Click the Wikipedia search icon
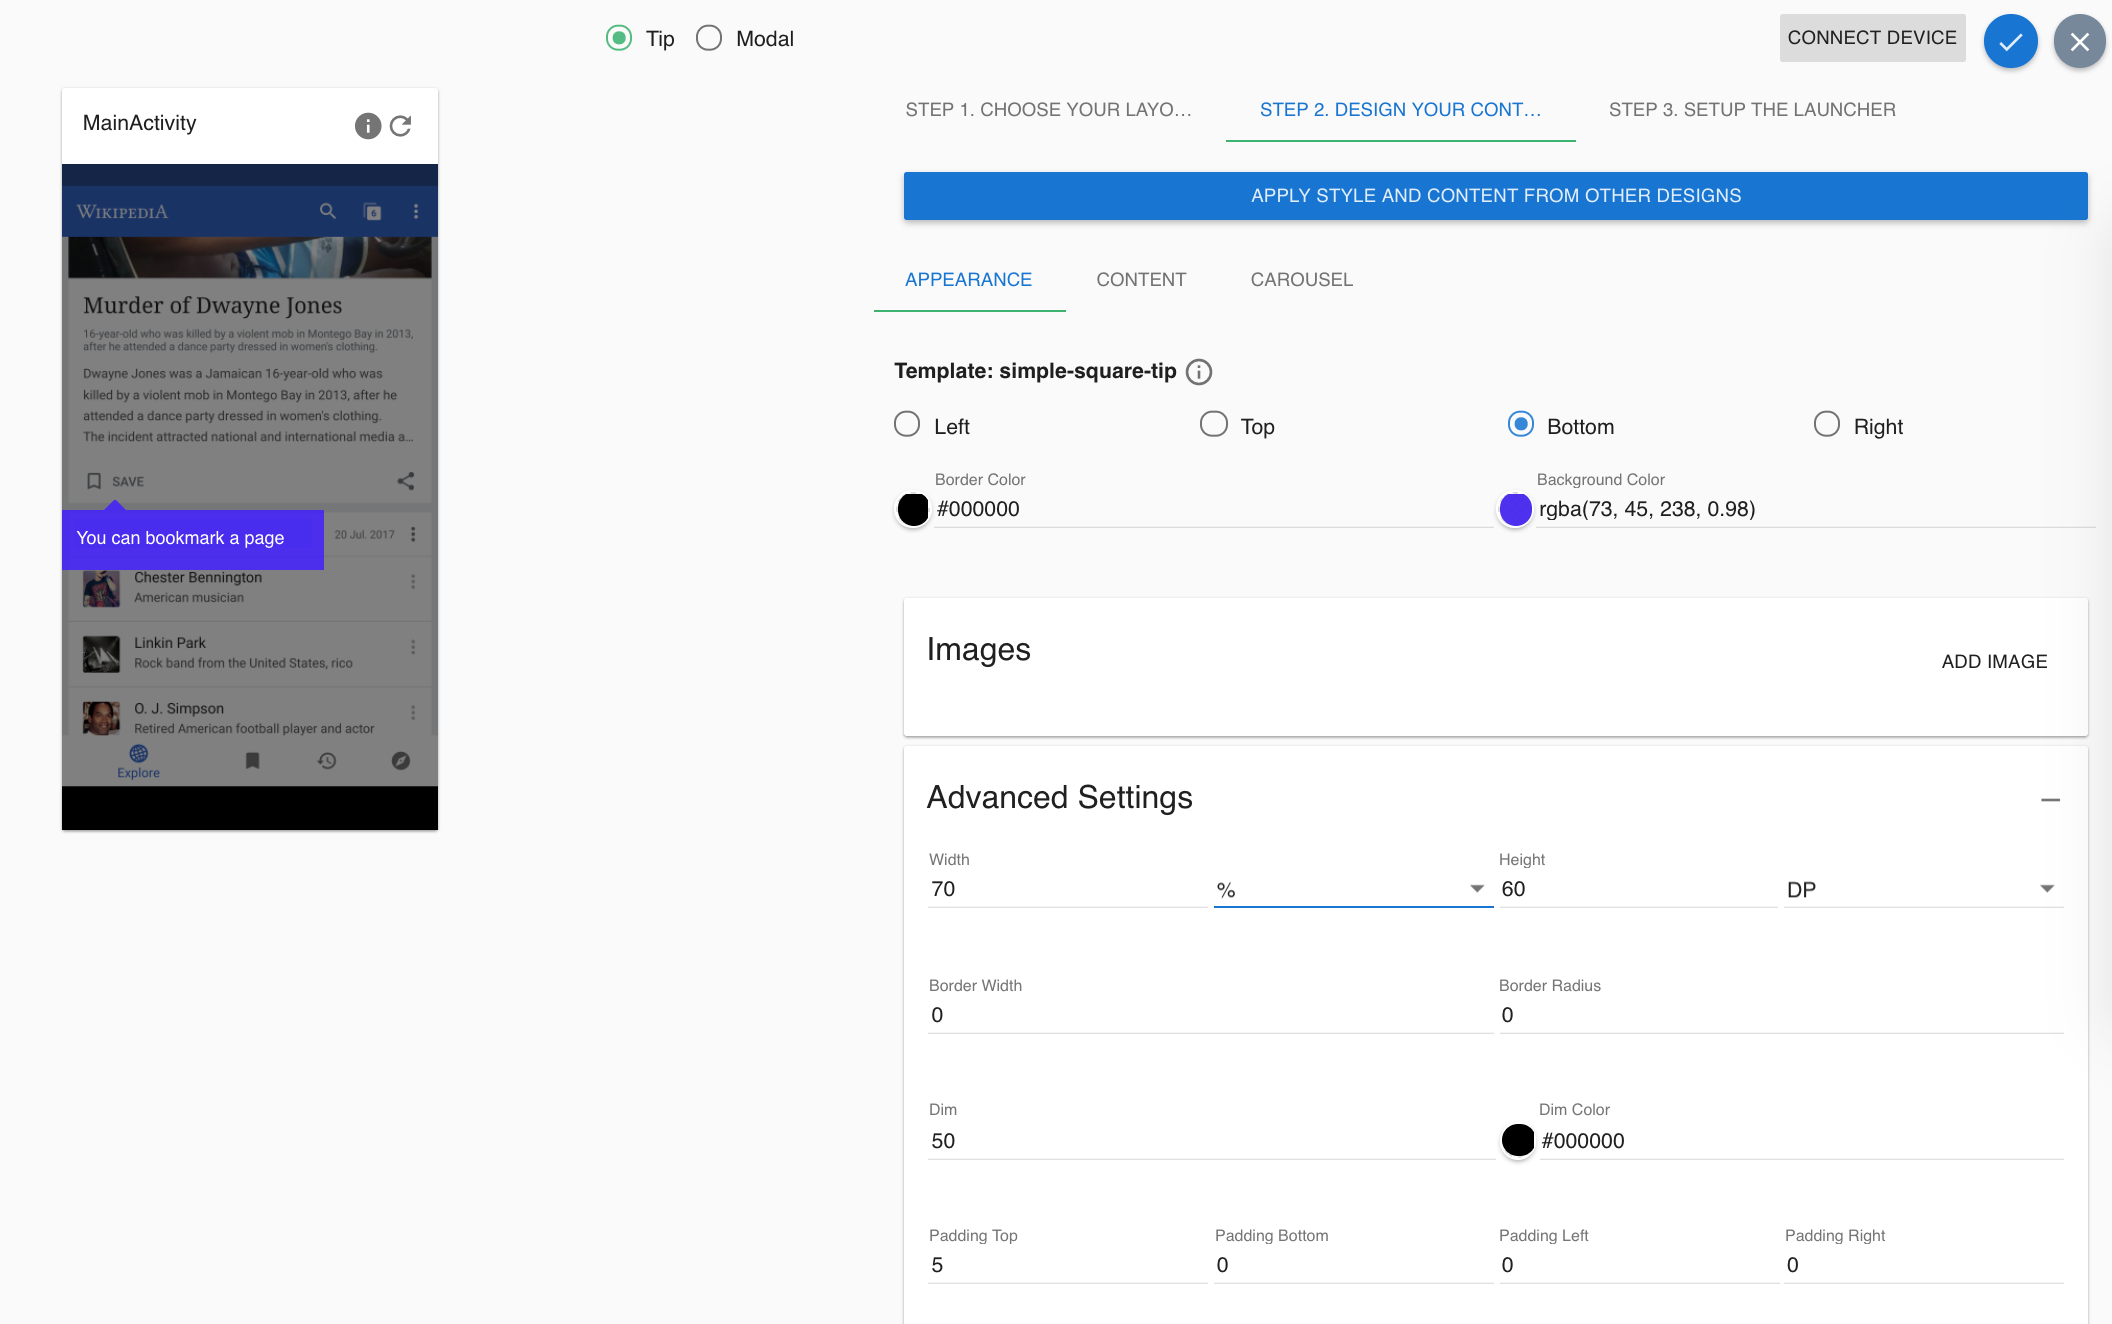 (327, 211)
